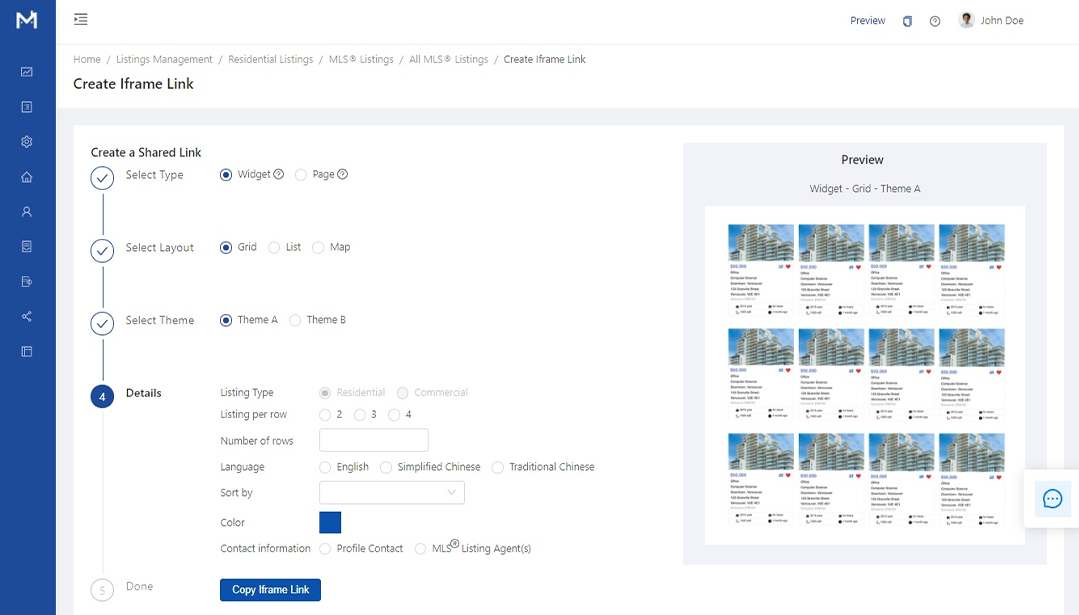This screenshot has height=615, width=1079.
Task: Open the settings gear sidebar icon
Action: 27,142
